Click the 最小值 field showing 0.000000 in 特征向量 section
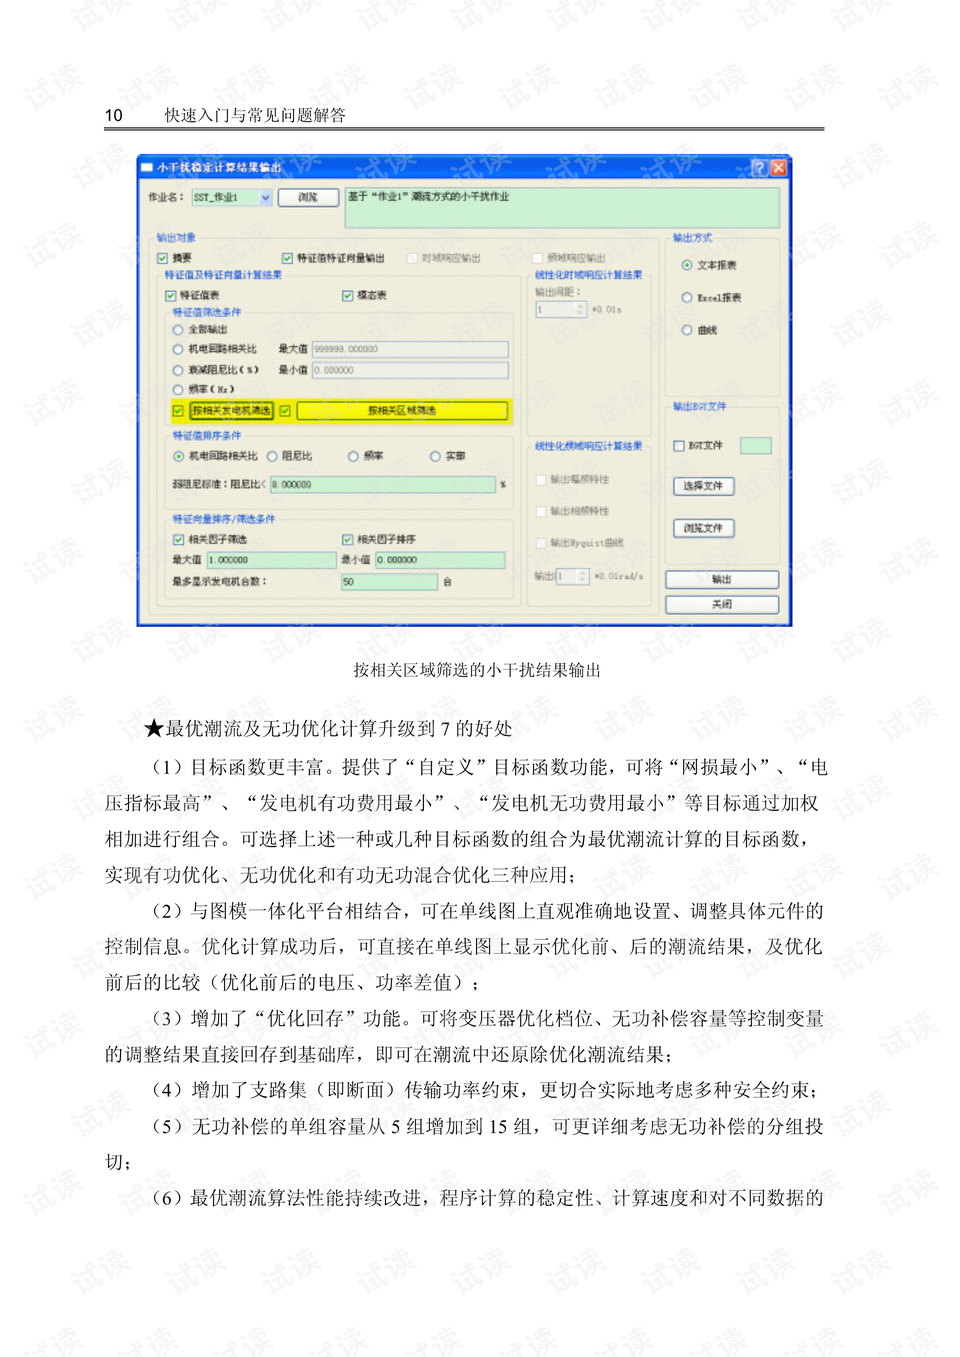 [440, 560]
